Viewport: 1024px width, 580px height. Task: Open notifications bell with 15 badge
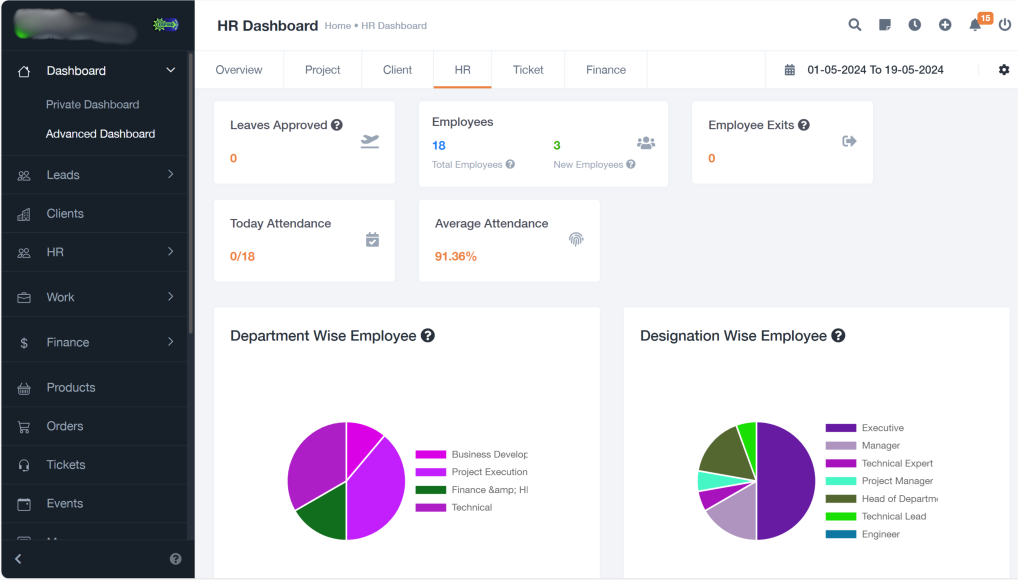(x=976, y=25)
